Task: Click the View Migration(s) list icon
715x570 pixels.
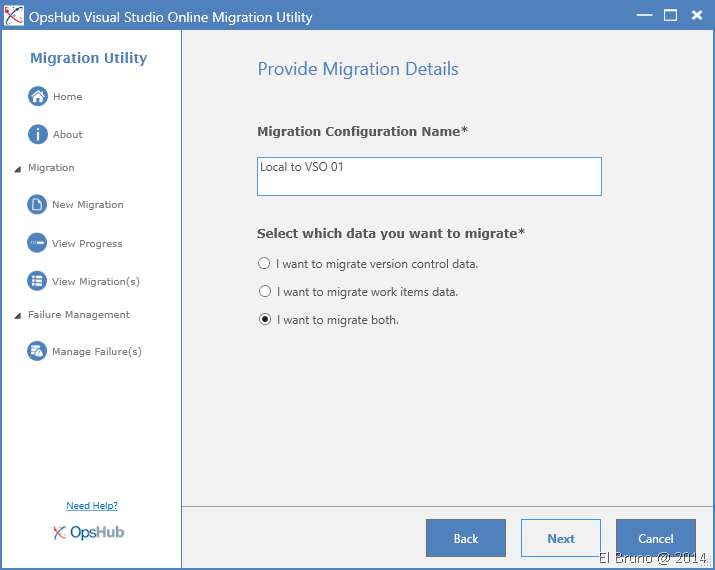Action: tap(37, 281)
